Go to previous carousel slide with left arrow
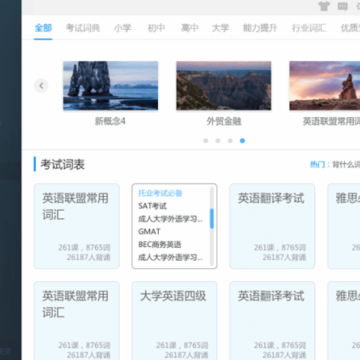 pos(41,86)
